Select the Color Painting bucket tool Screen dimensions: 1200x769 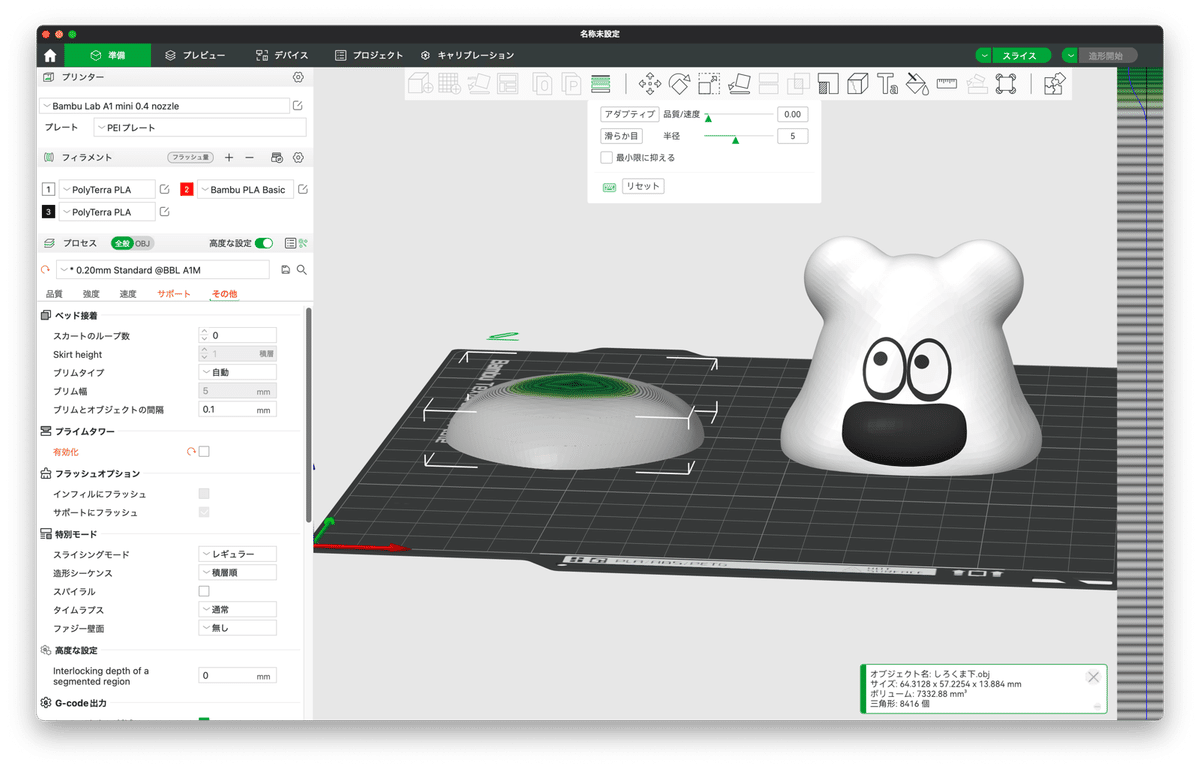pyautogui.click(x=917, y=84)
